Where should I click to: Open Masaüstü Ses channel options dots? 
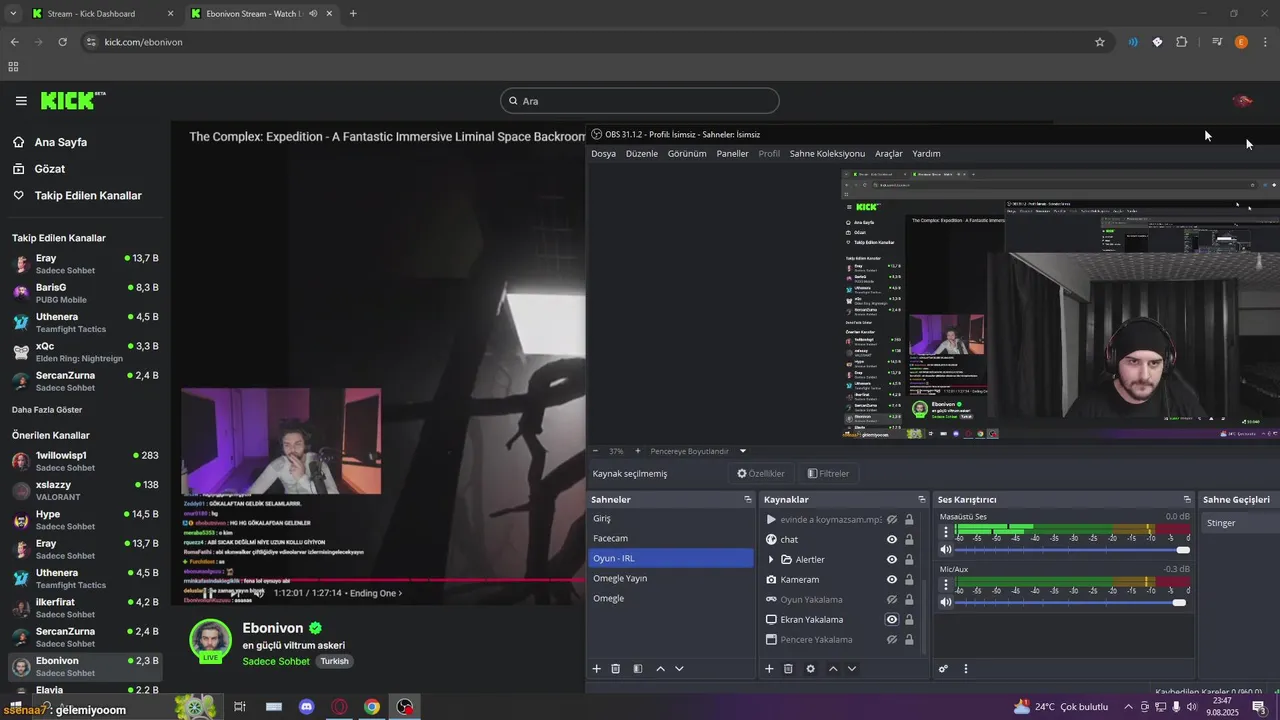pos(946,532)
